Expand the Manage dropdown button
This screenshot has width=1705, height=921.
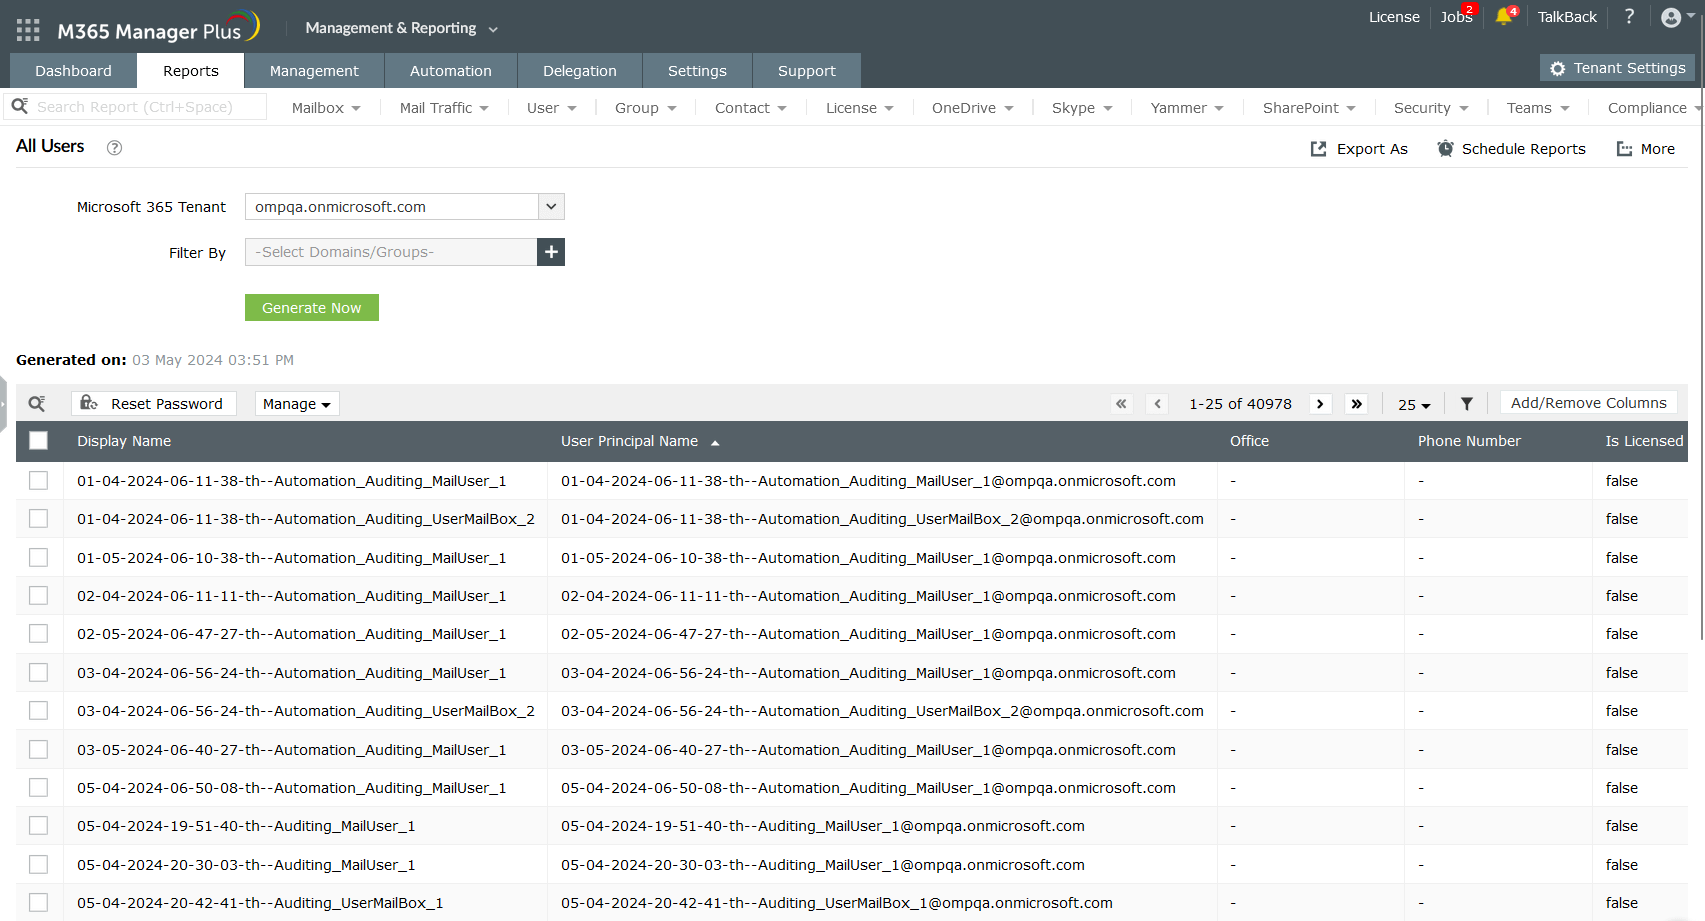(x=297, y=404)
